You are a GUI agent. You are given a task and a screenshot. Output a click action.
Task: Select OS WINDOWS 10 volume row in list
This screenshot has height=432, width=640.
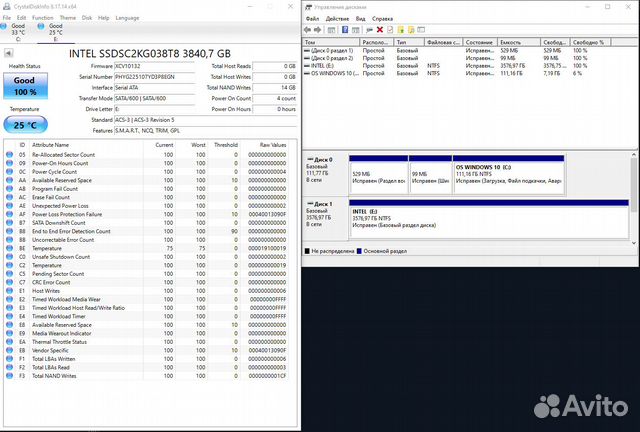[x=457, y=73]
